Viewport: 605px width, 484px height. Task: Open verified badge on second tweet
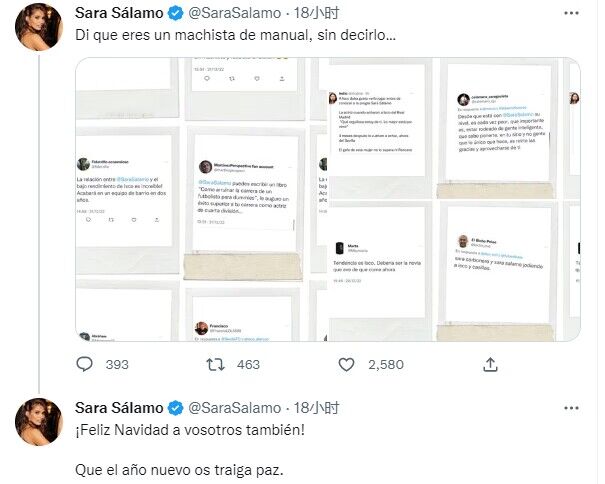[x=176, y=408]
